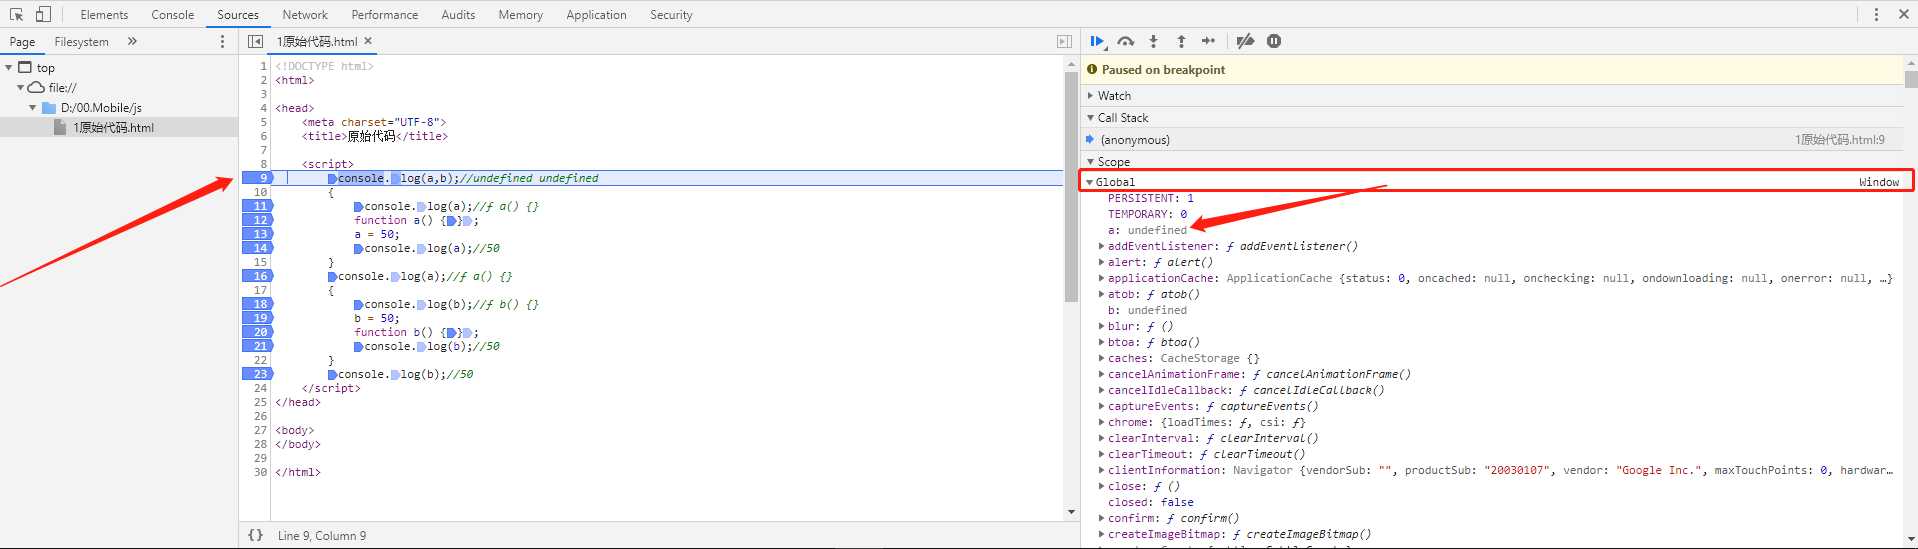The image size is (1918, 549).
Task: Click the debugger sidebar scrollbar thumb
Action: tap(1911, 79)
